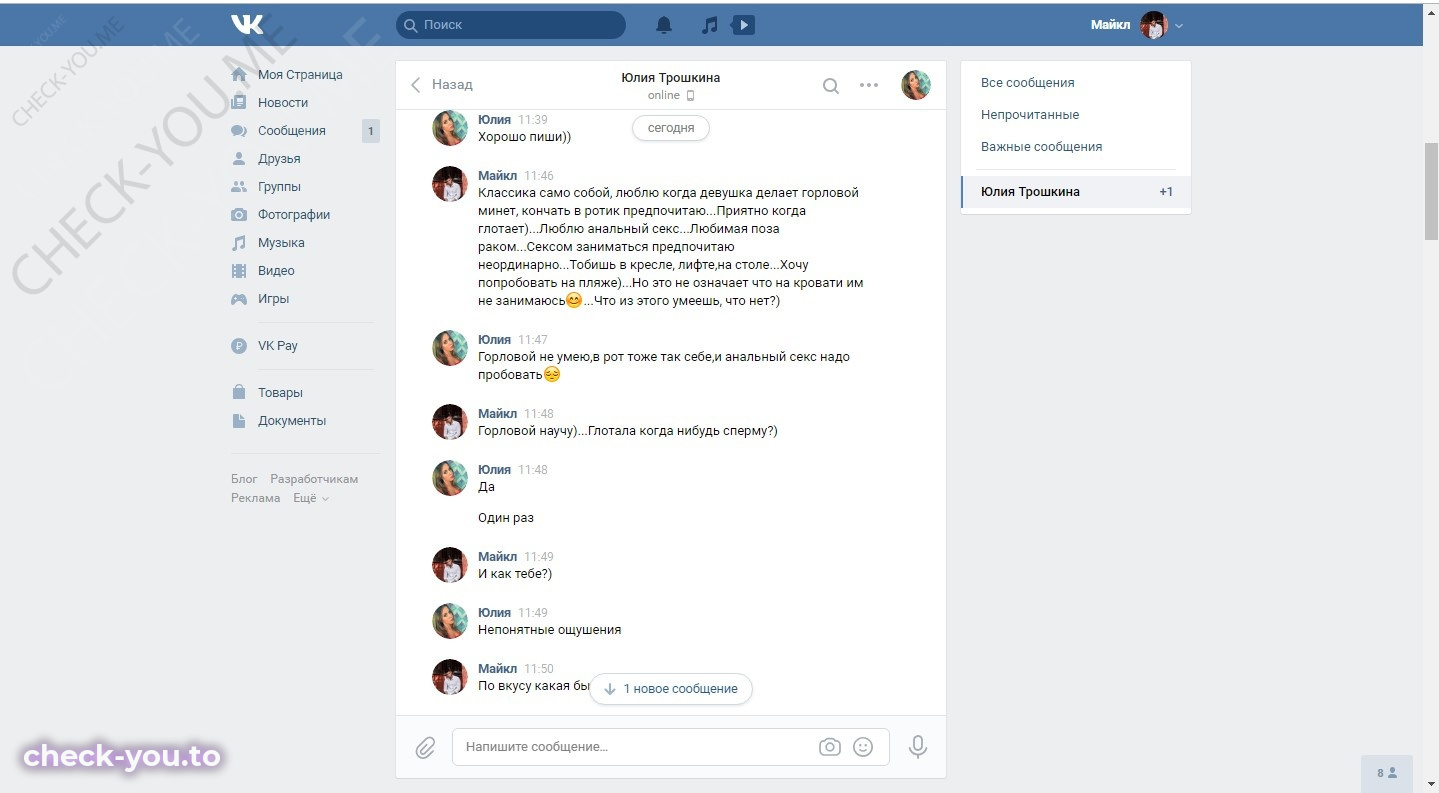
Task: Click the ruble icon beside VK Pay
Action: pos(239,346)
